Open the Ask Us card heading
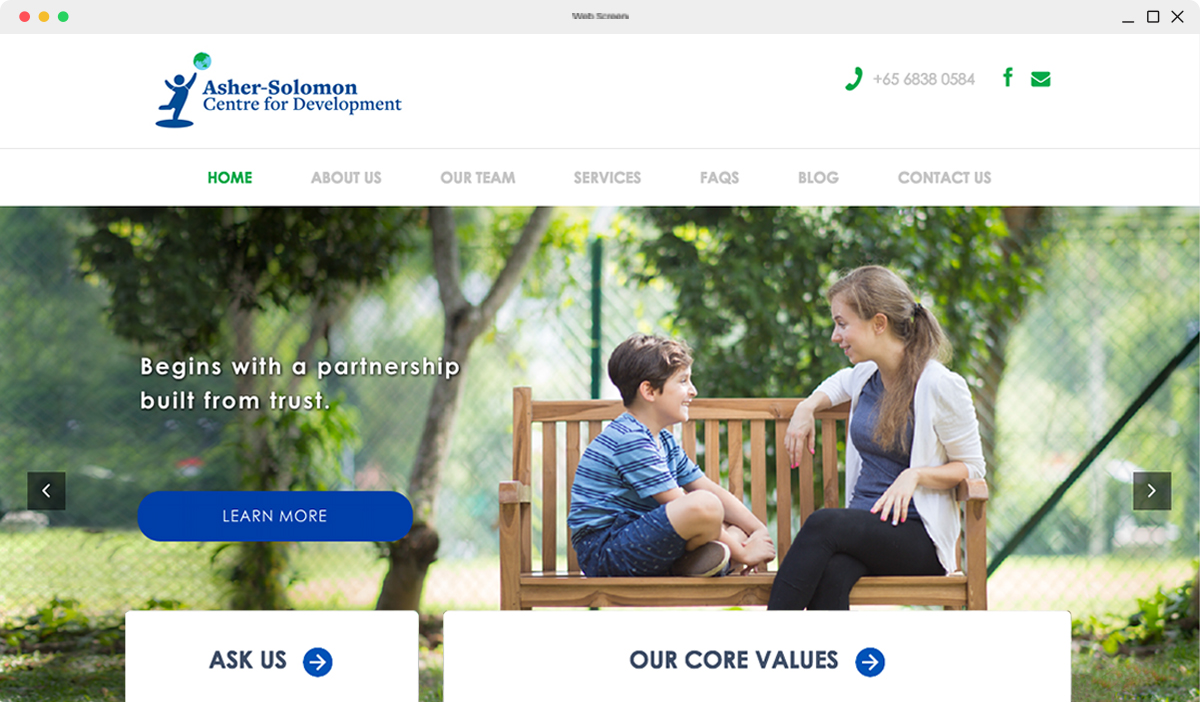Image resolution: width=1200 pixels, height=702 pixels. [x=248, y=660]
